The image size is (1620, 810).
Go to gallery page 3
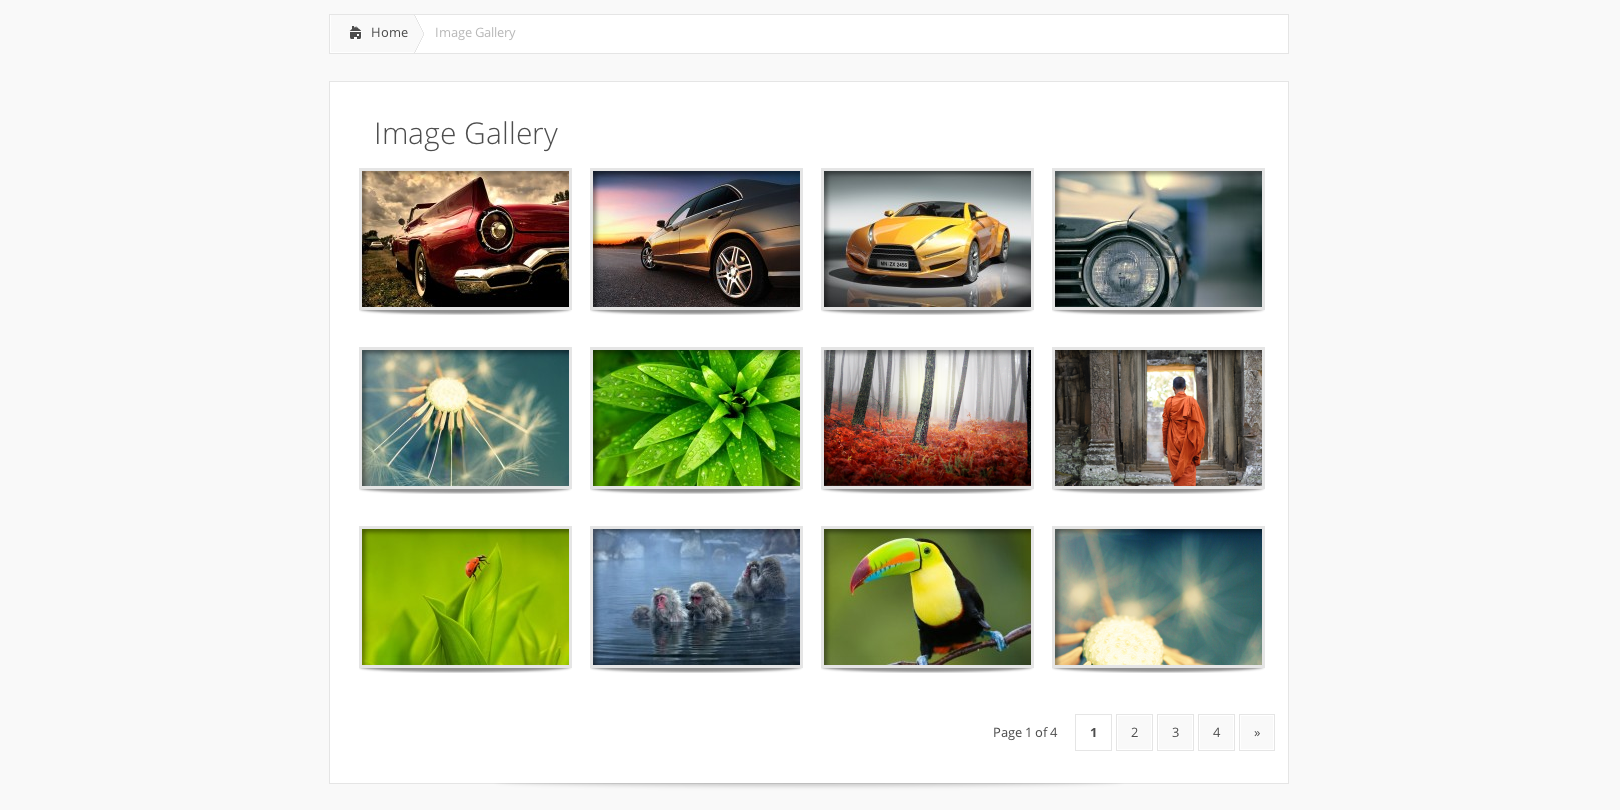pos(1175,733)
